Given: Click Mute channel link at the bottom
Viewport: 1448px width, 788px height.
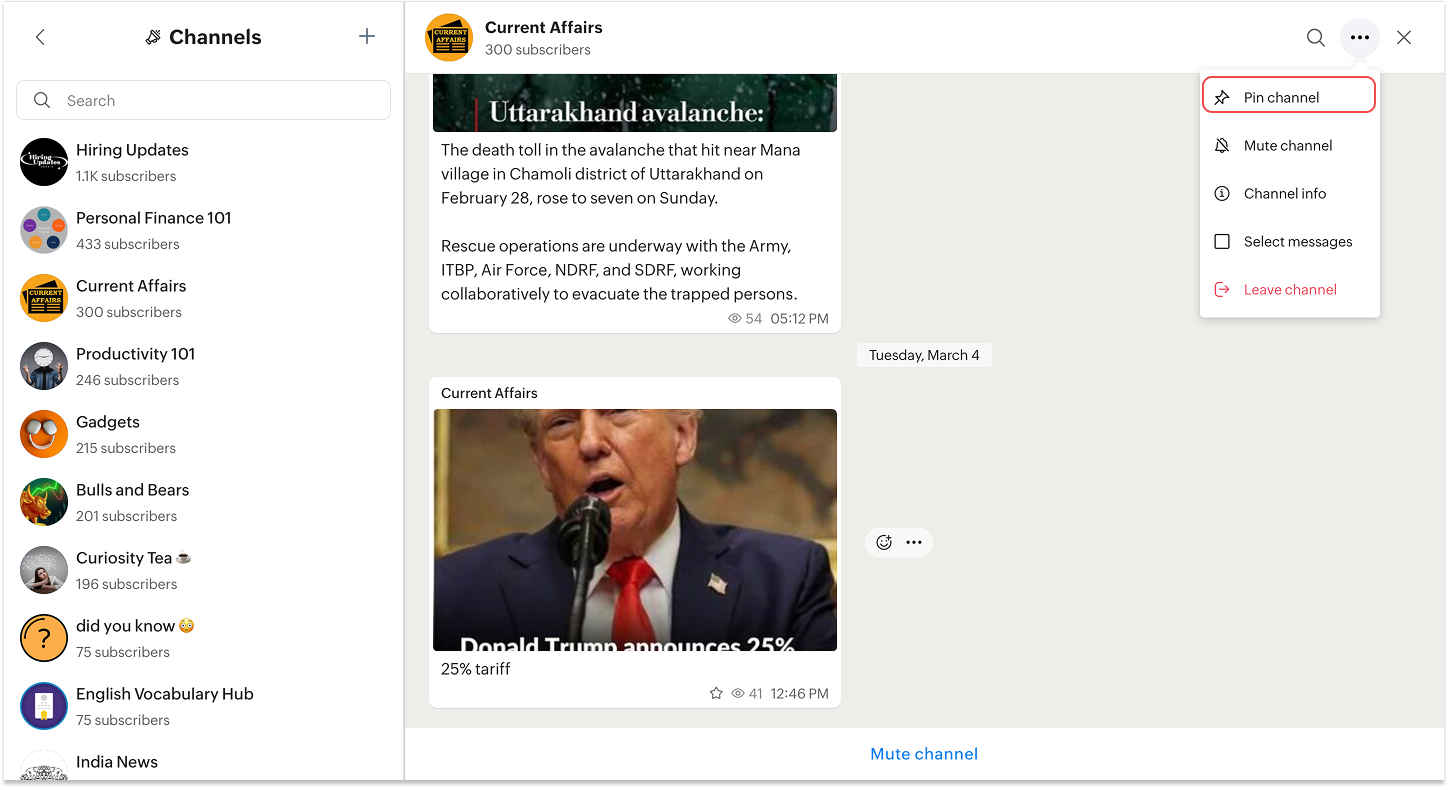Looking at the screenshot, I should pos(924,754).
